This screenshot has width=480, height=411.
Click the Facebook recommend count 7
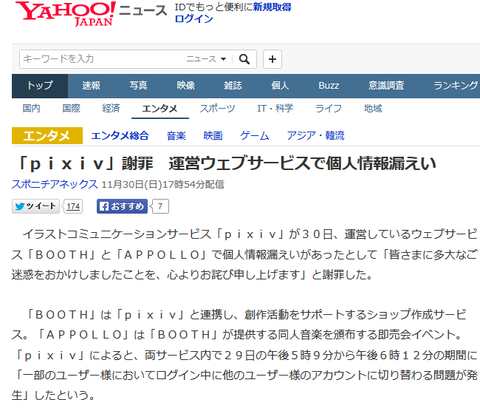click(160, 207)
